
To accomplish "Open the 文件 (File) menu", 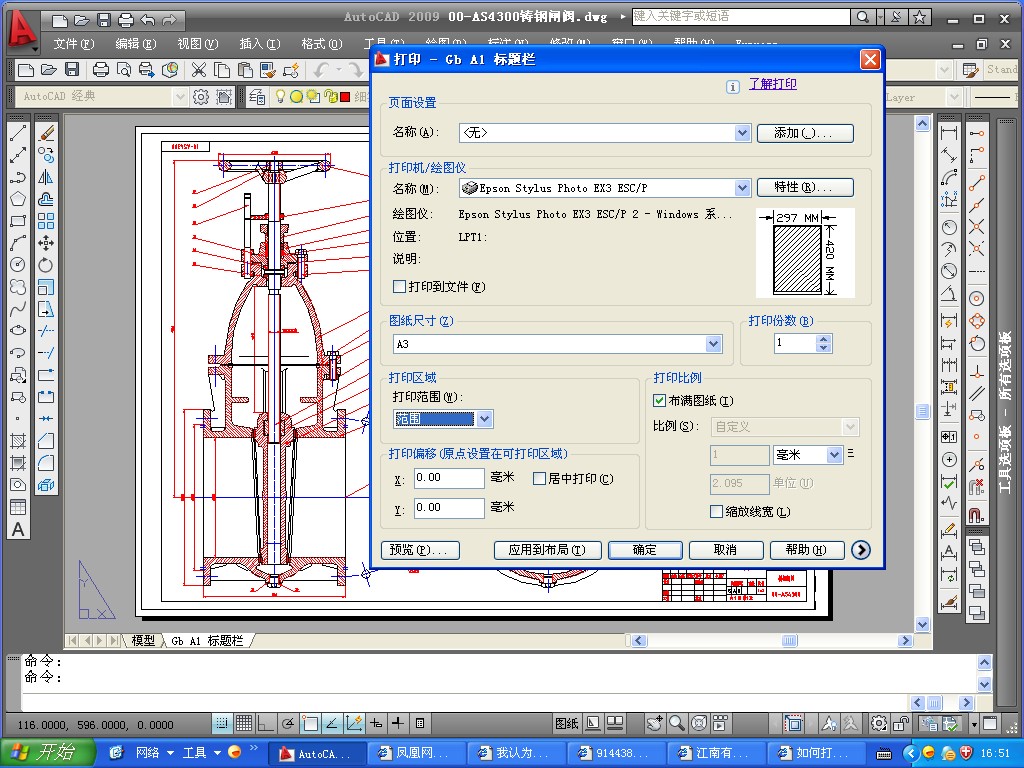I will (73, 44).
